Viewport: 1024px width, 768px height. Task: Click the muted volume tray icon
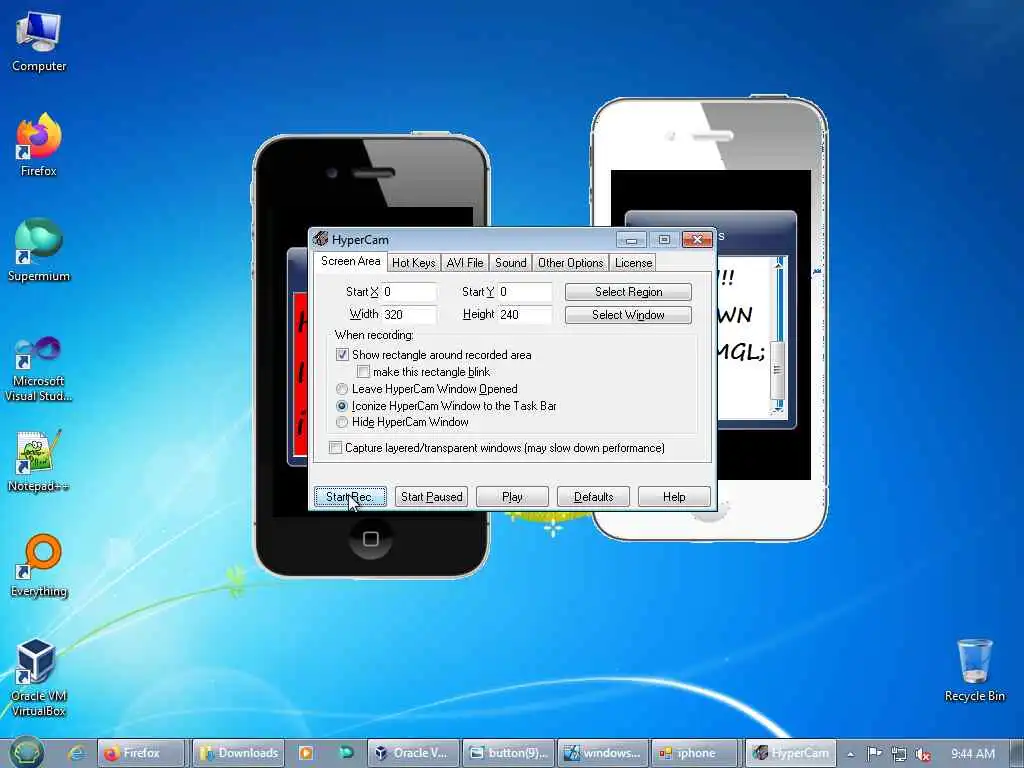(x=923, y=754)
